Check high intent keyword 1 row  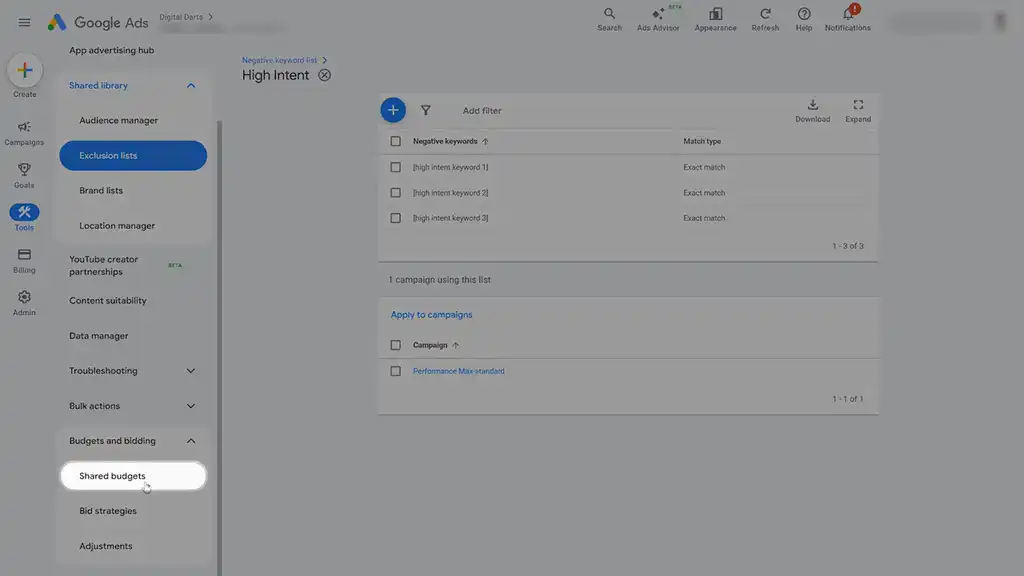pos(396,167)
